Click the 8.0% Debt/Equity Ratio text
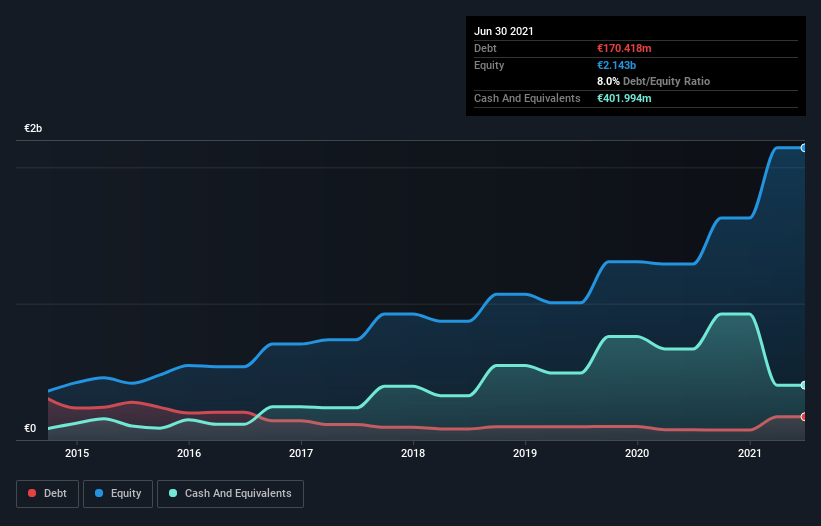This screenshot has width=821, height=526. [x=653, y=82]
